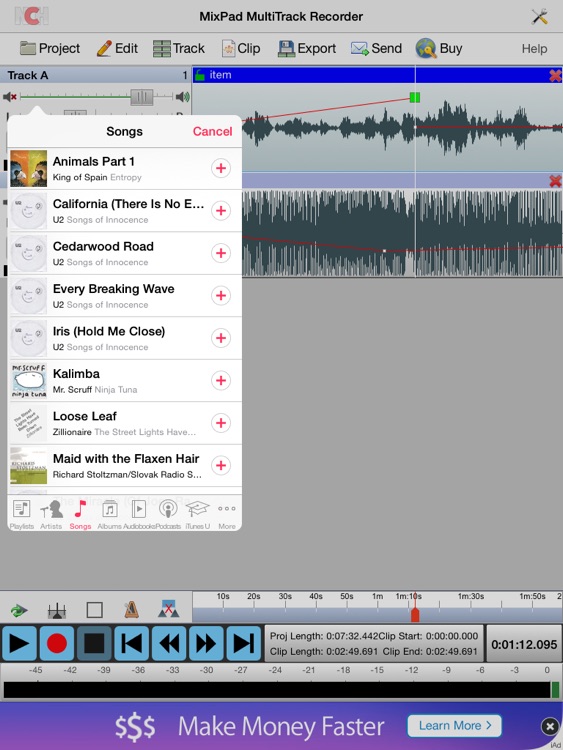
Task: Open the Export menu
Action: (x=307, y=48)
